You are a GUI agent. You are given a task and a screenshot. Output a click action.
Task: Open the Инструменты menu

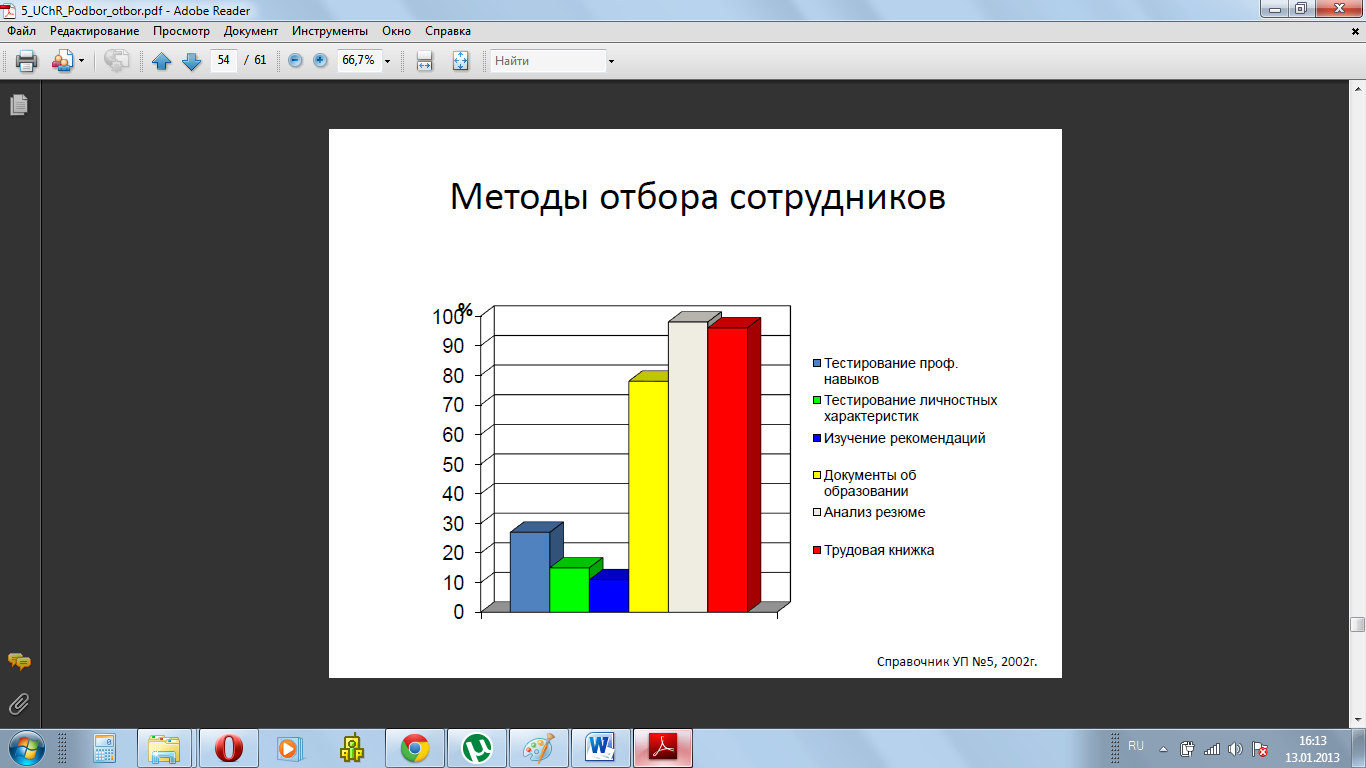click(330, 31)
